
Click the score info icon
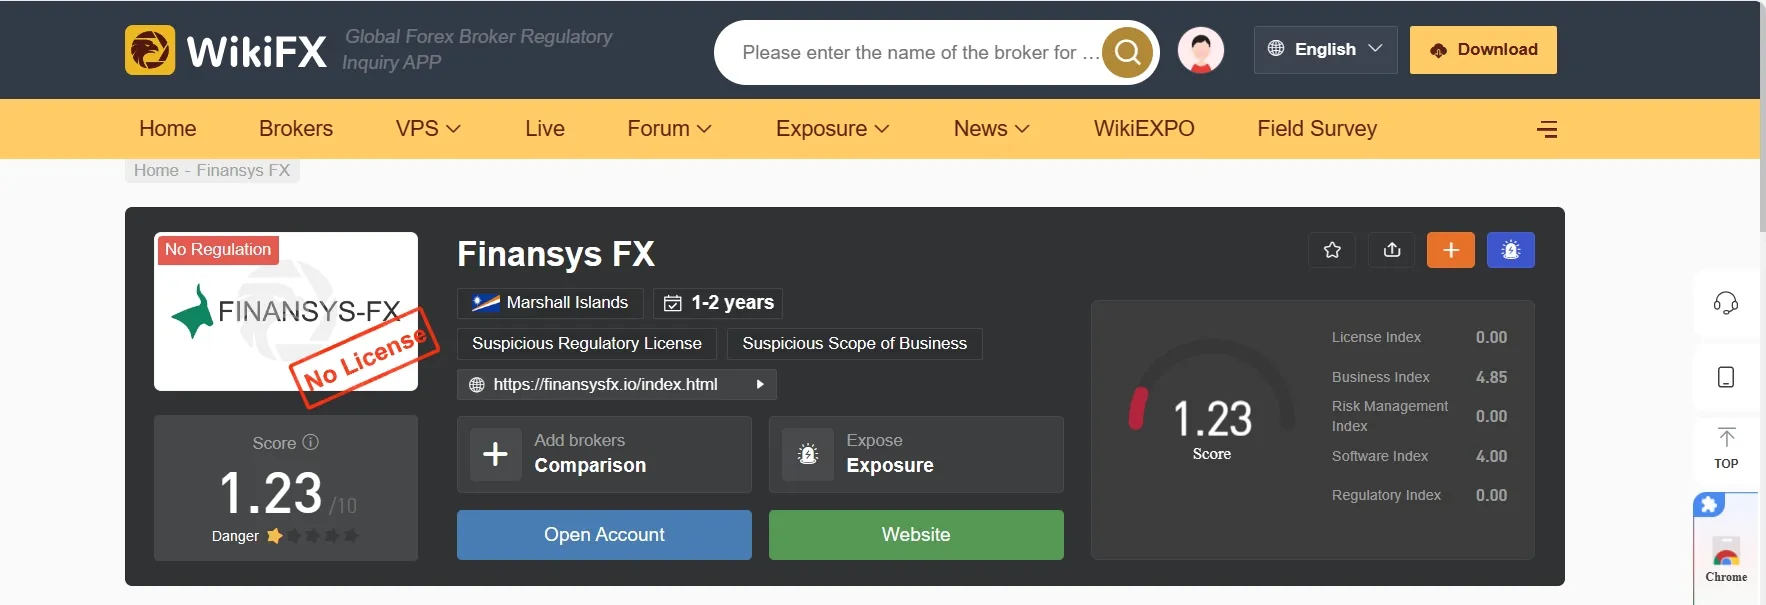pos(311,442)
